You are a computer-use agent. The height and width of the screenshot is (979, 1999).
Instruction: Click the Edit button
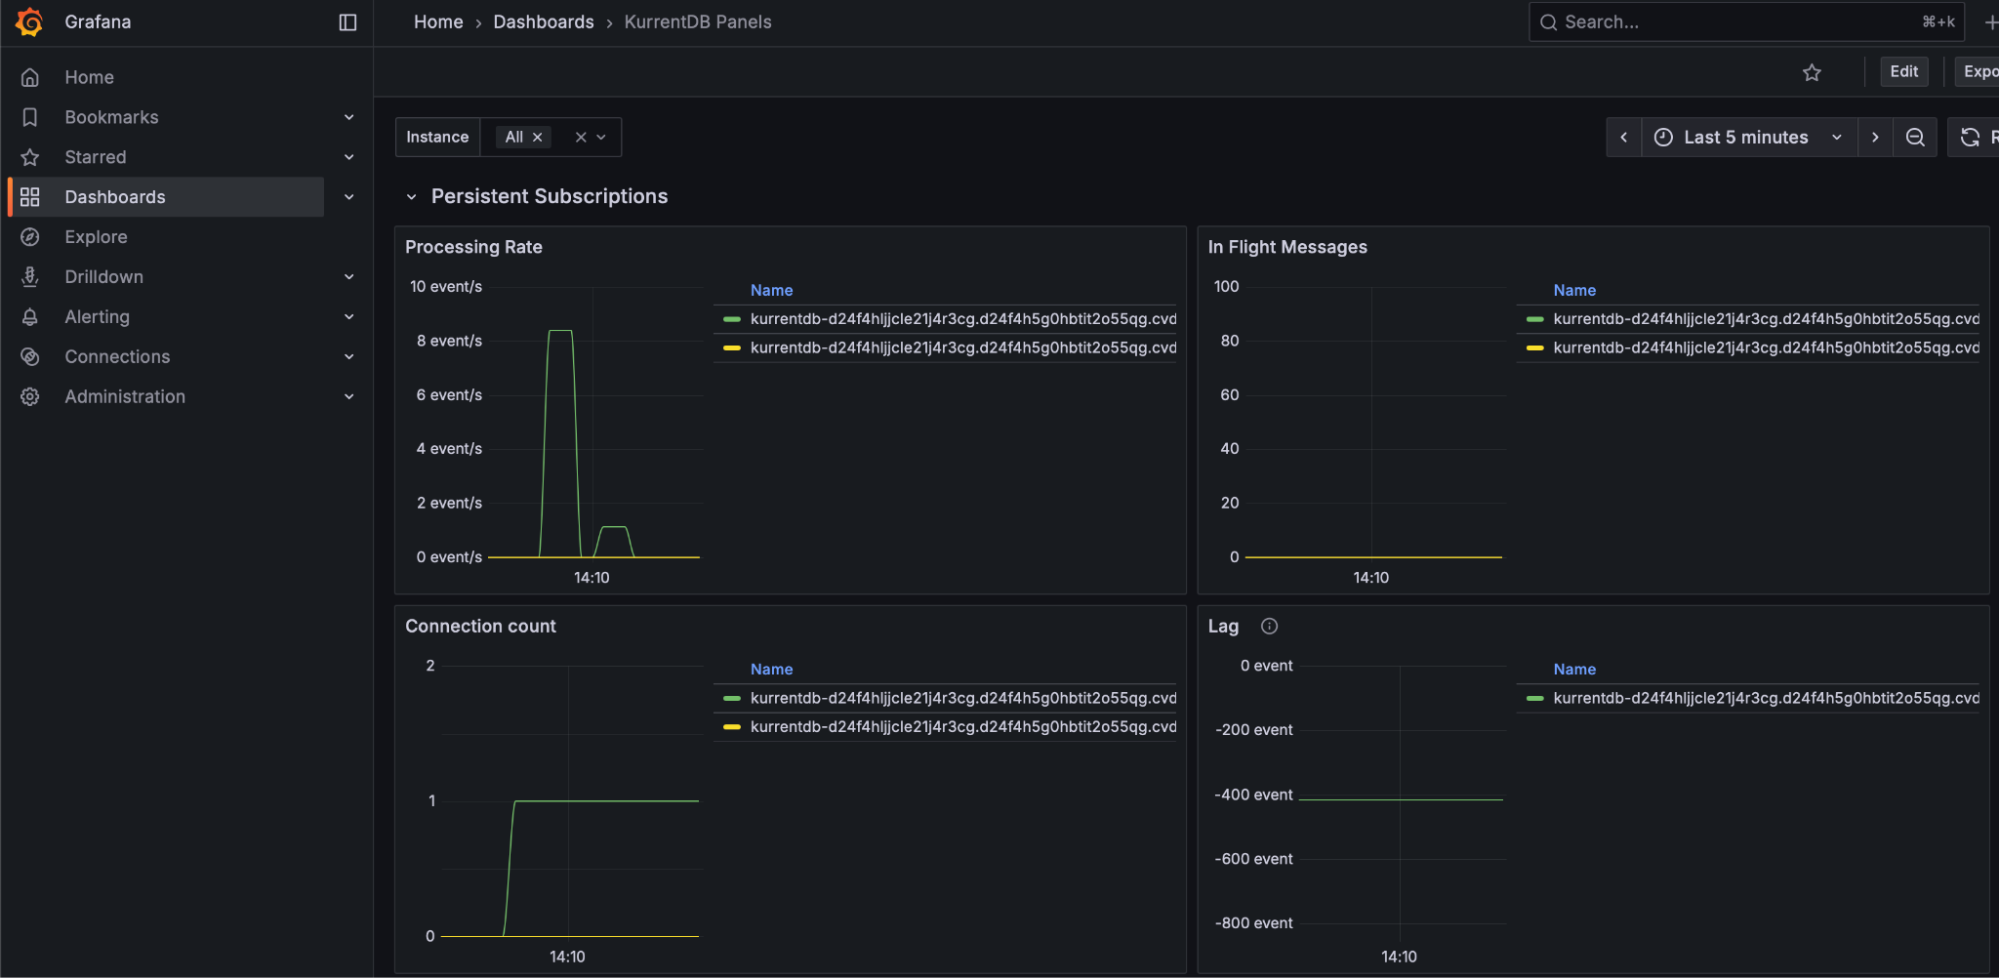point(1903,71)
